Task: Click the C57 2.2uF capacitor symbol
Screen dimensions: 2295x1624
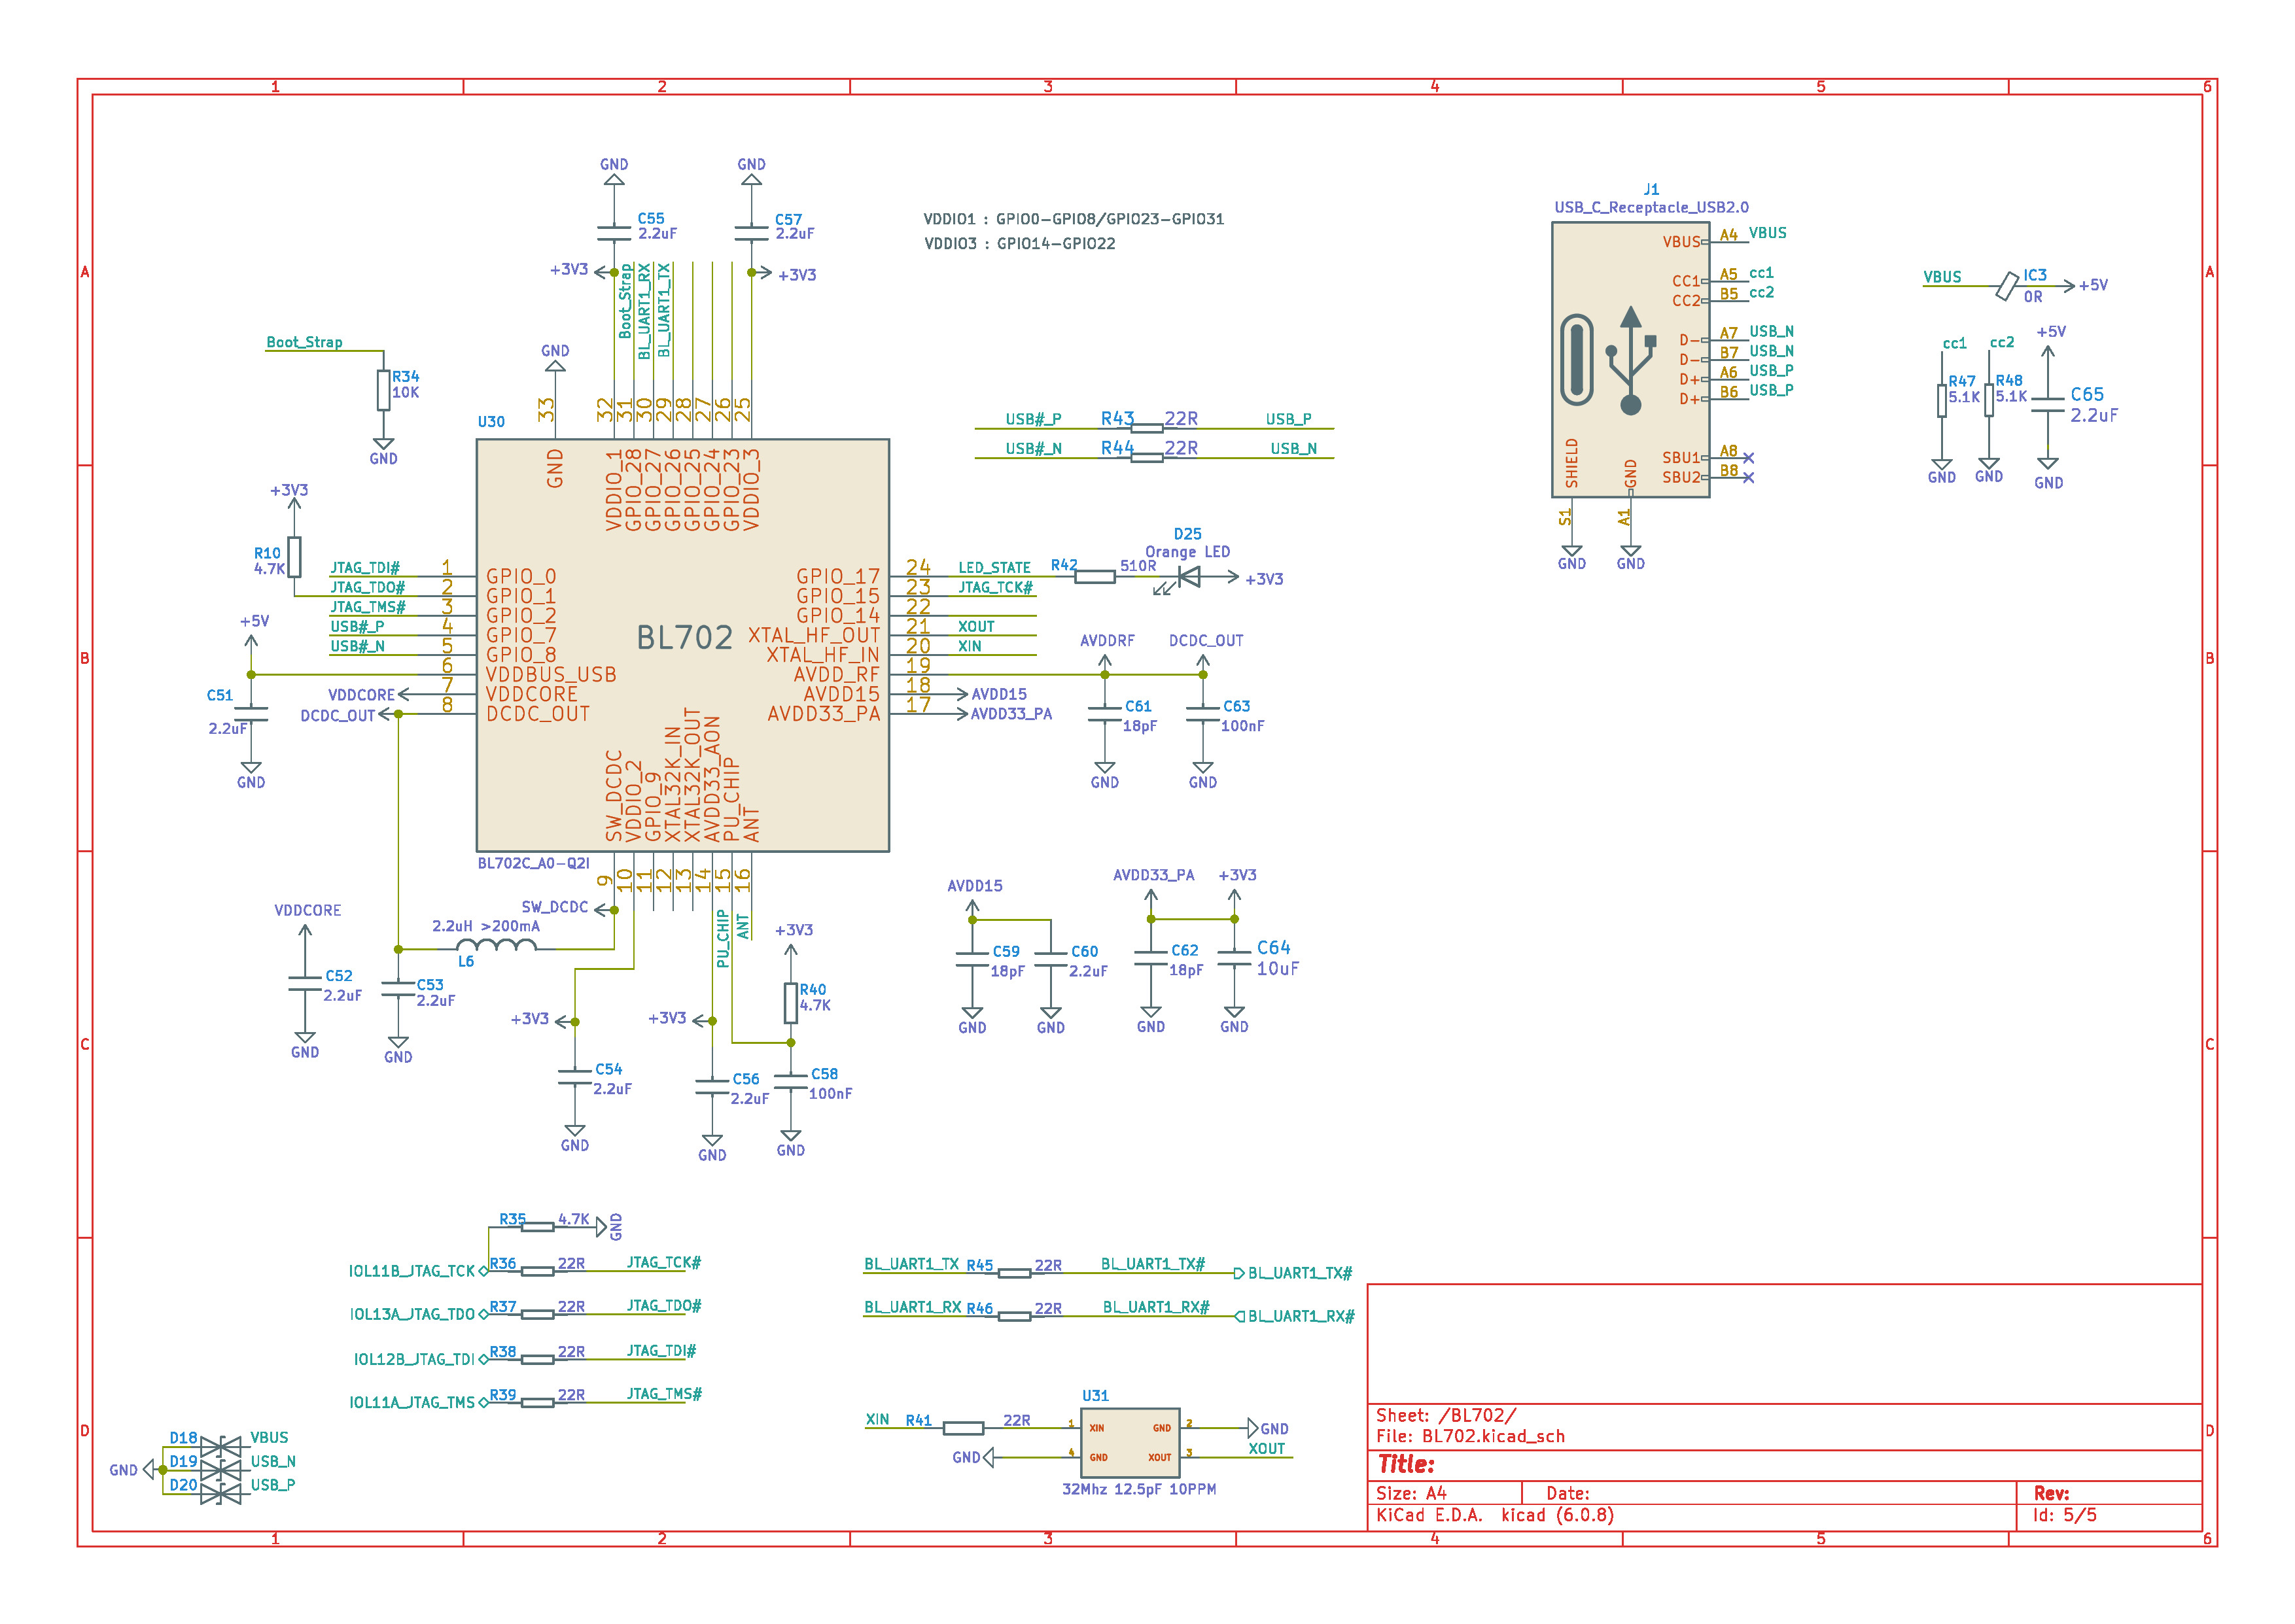Action: (x=751, y=233)
